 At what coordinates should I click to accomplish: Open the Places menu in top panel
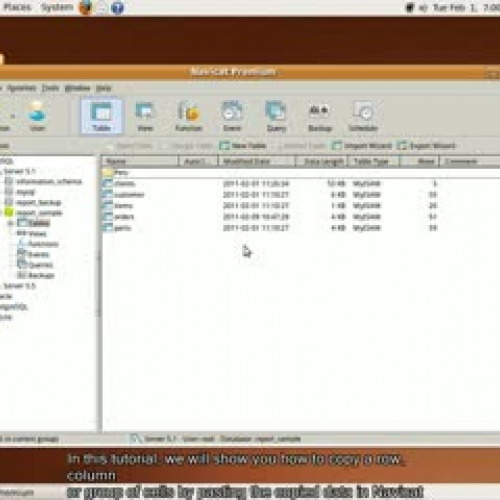[17, 7]
